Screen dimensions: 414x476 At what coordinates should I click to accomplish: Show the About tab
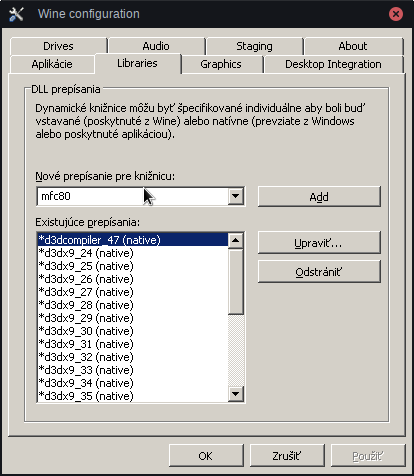353,46
